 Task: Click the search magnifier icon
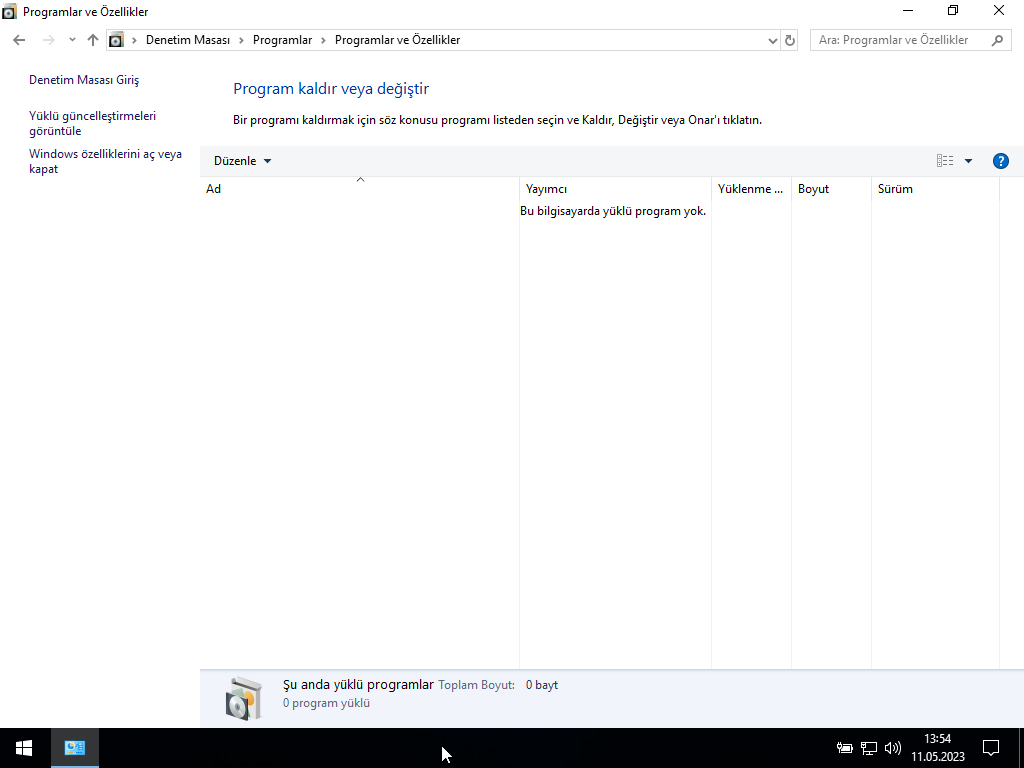click(x=997, y=40)
